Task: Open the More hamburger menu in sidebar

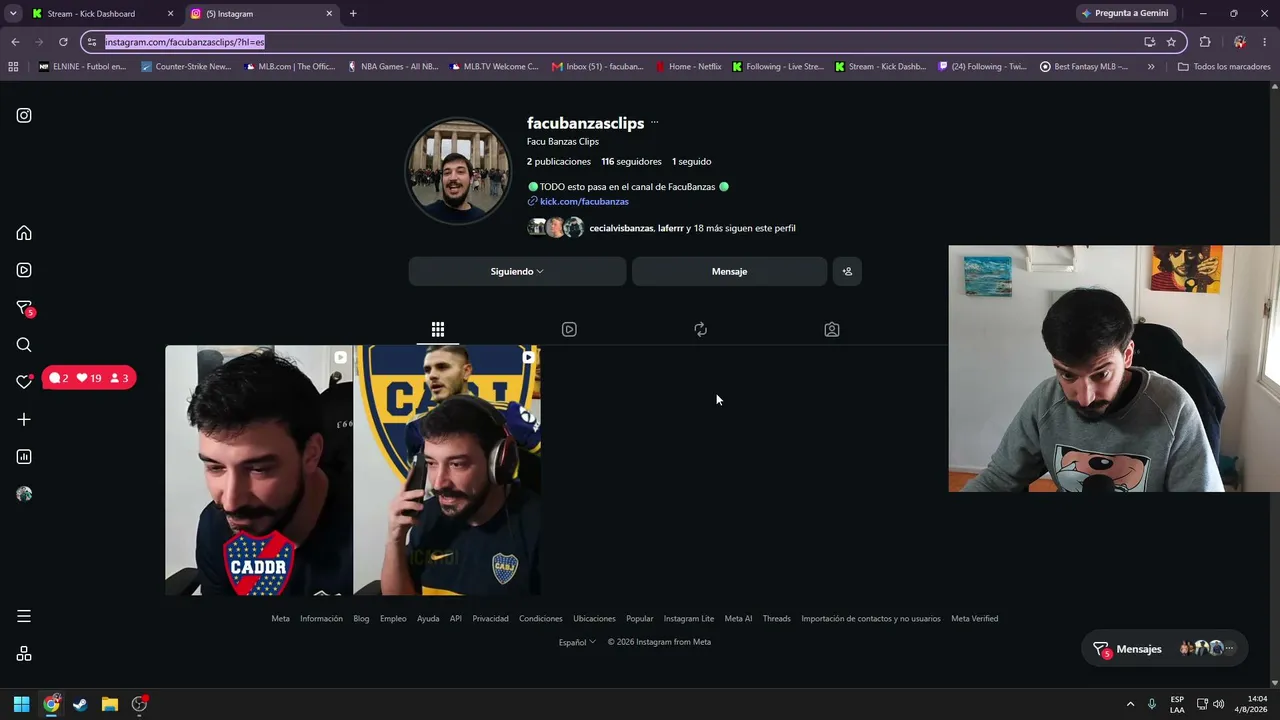Action: [24, 616]
